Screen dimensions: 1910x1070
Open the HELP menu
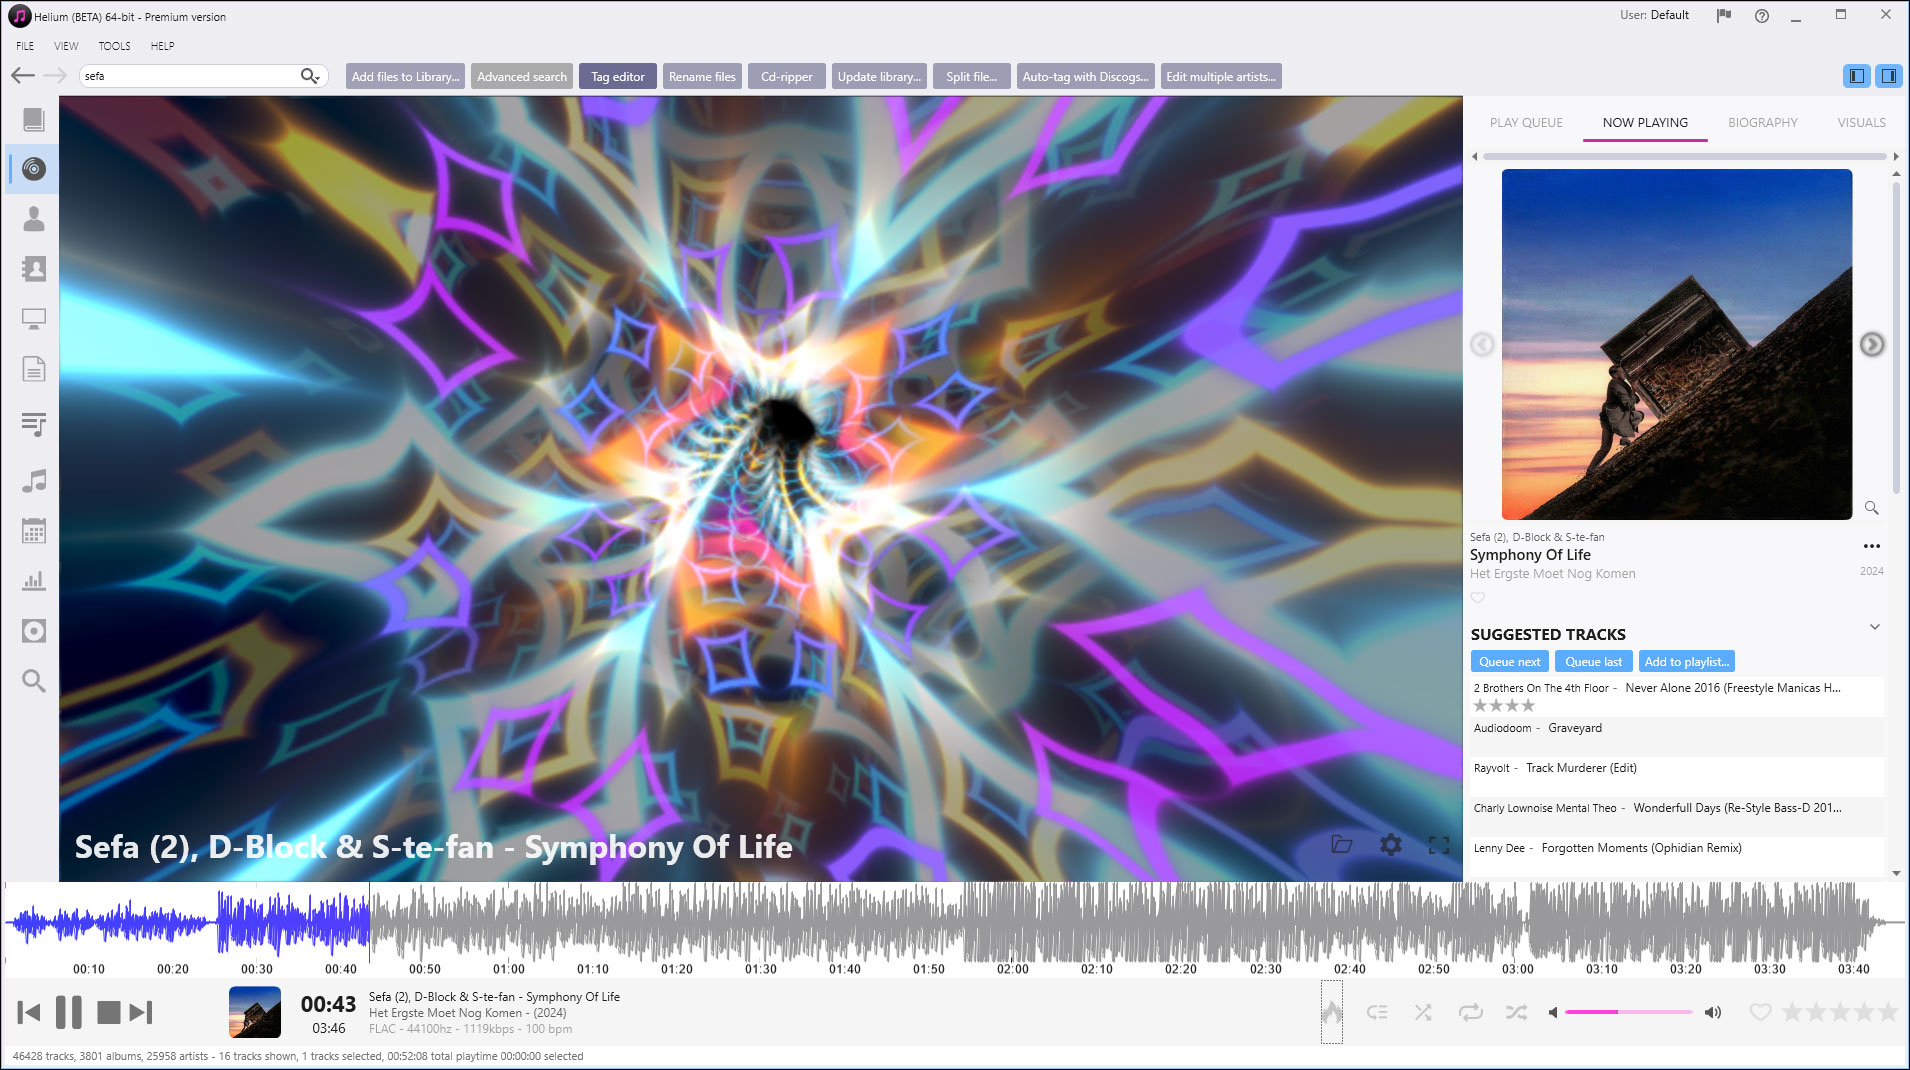tap(162, 46)
